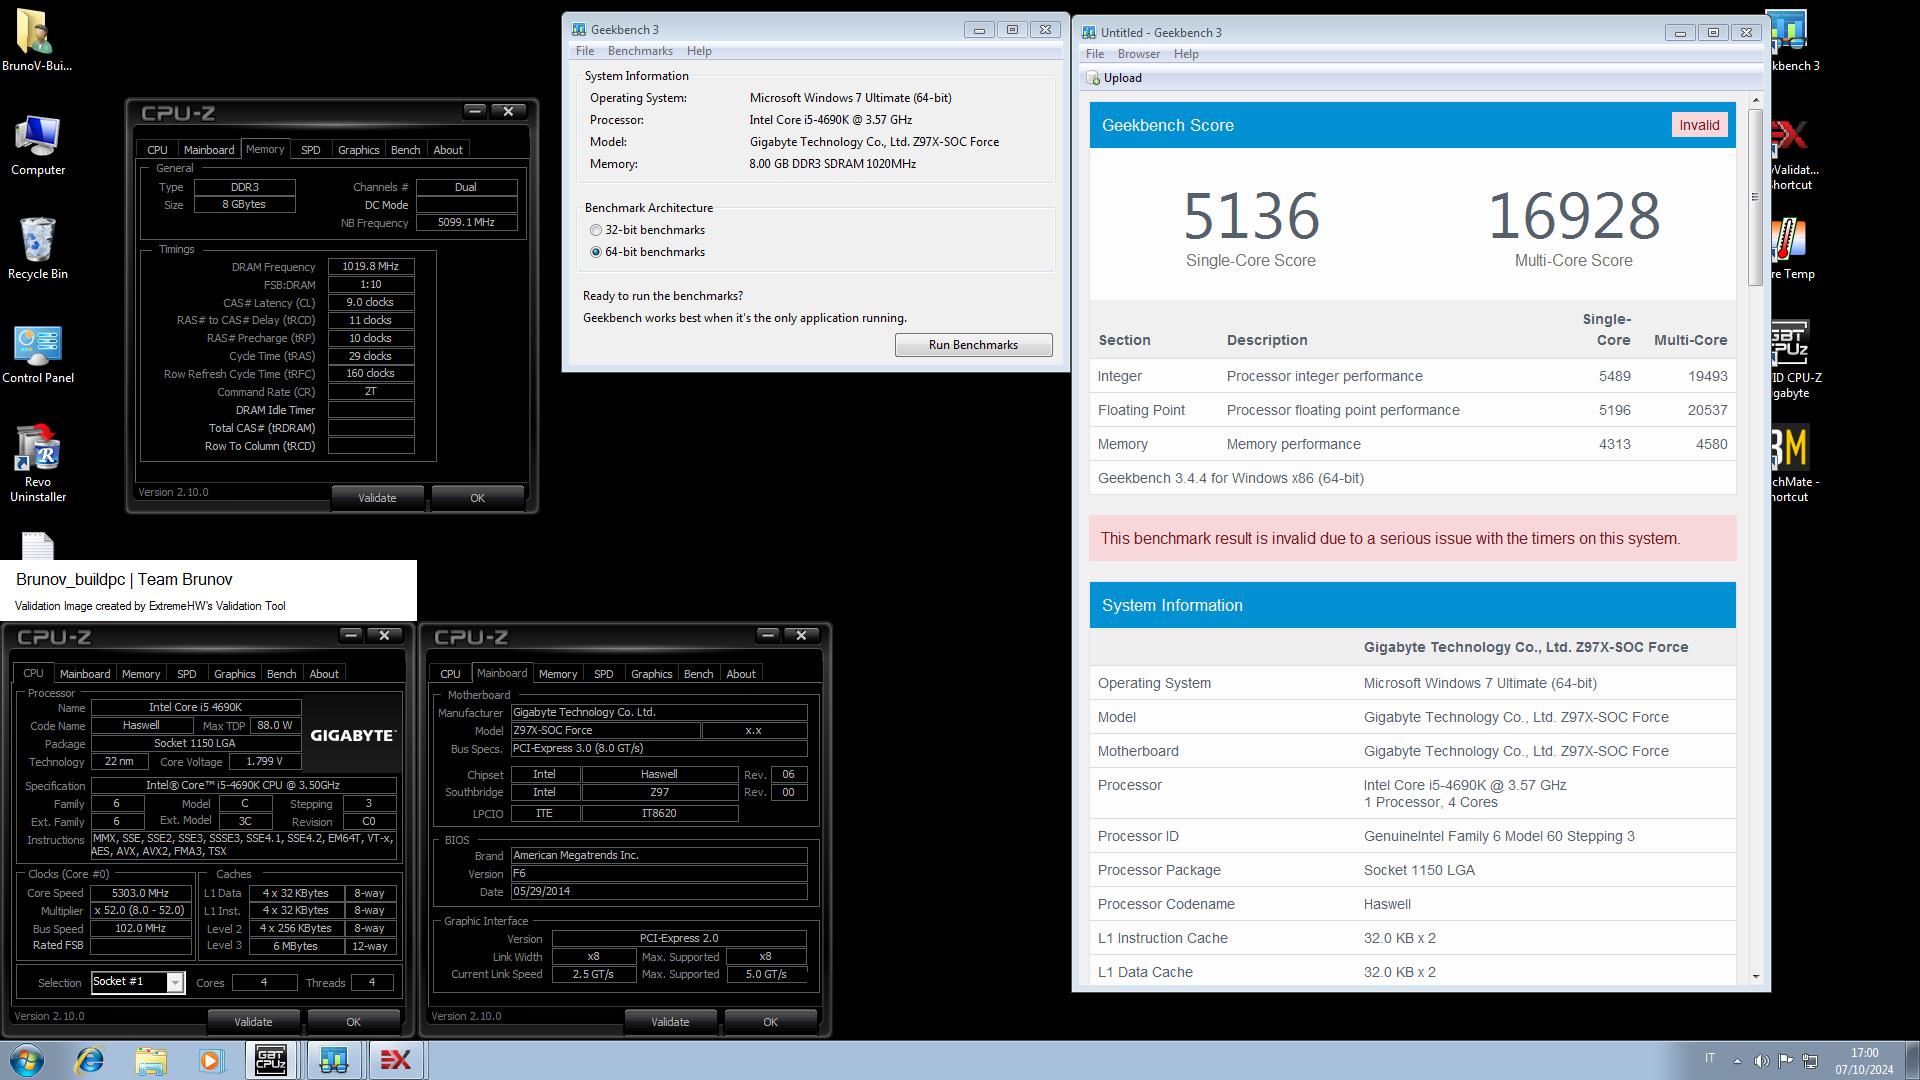
Task: Click the Floating Point row in results table
Action: 1412,410
